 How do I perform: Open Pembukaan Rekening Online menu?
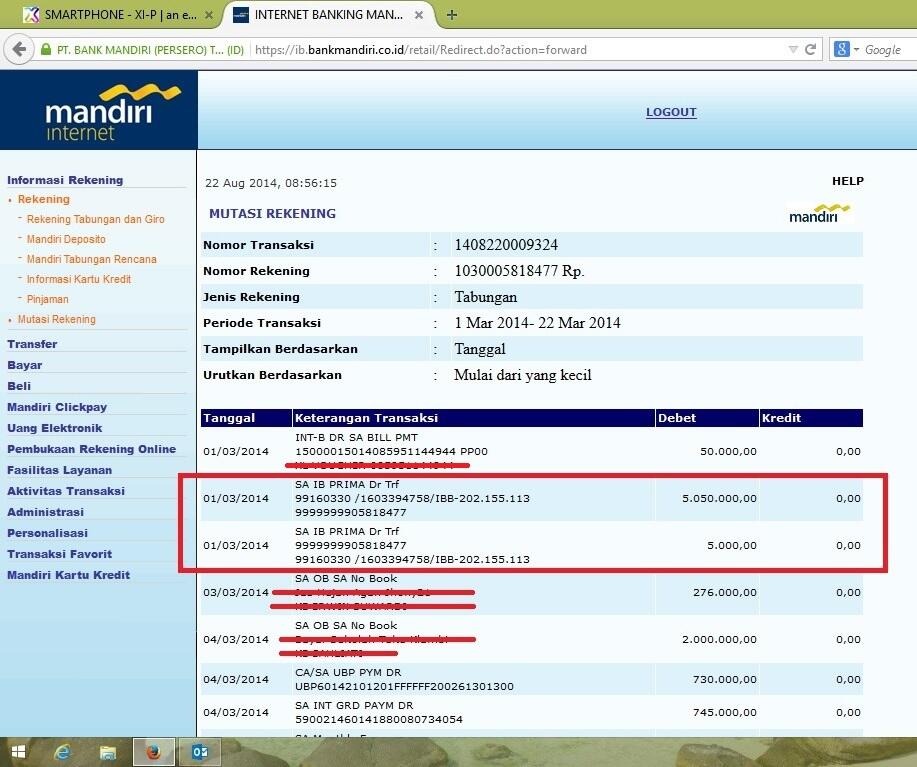click(x=91, y=449)
